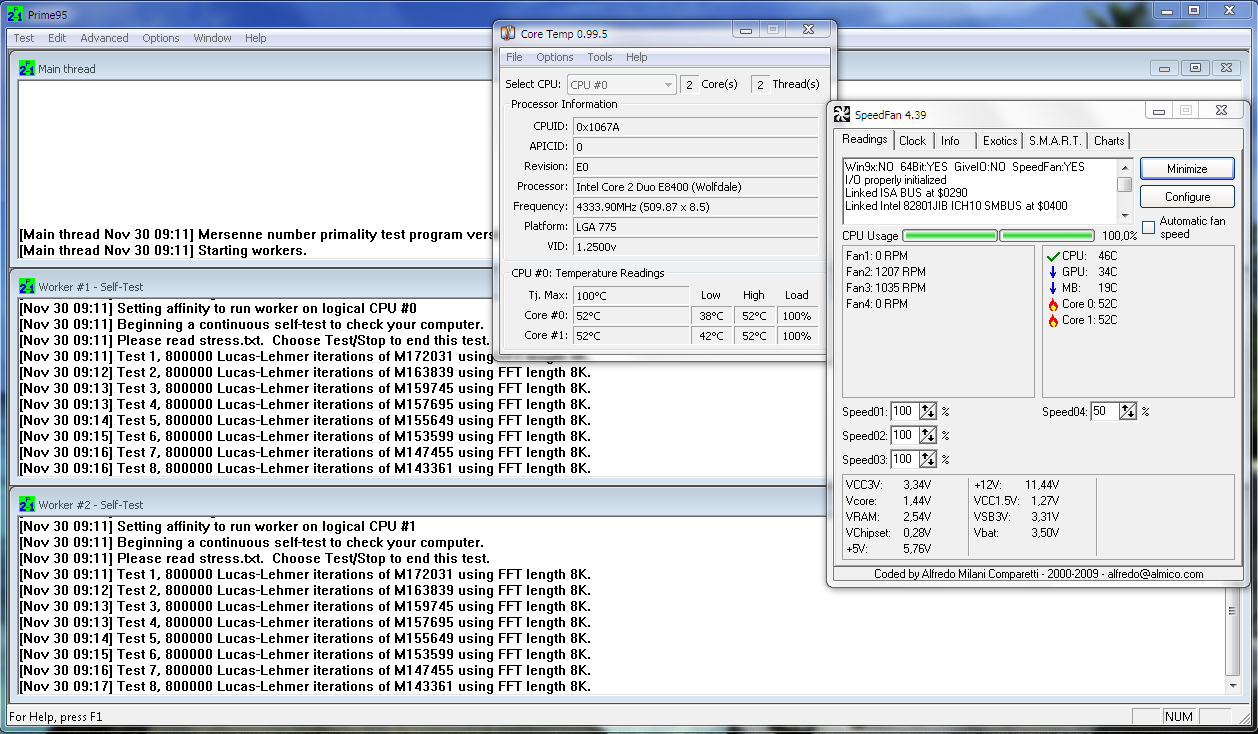Viewport: 1258px width, 734px height.
Task: Switch to the Clock tab
Action: coord(912,141)
